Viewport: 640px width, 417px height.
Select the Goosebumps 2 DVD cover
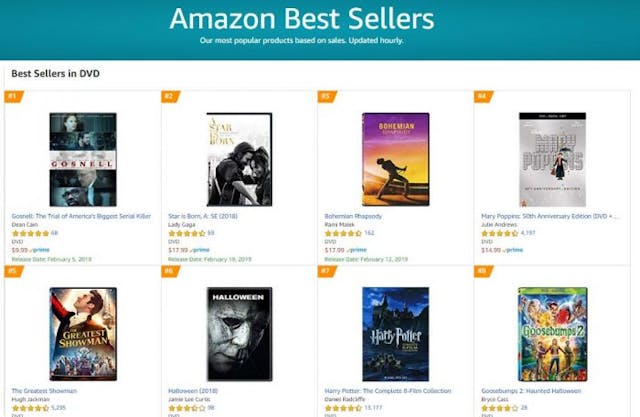[x=552, y=333]
